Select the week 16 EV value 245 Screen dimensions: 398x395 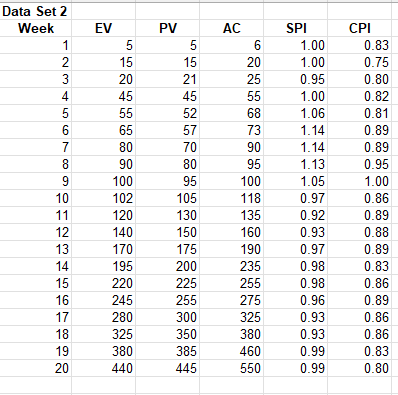tap(103, 300)
